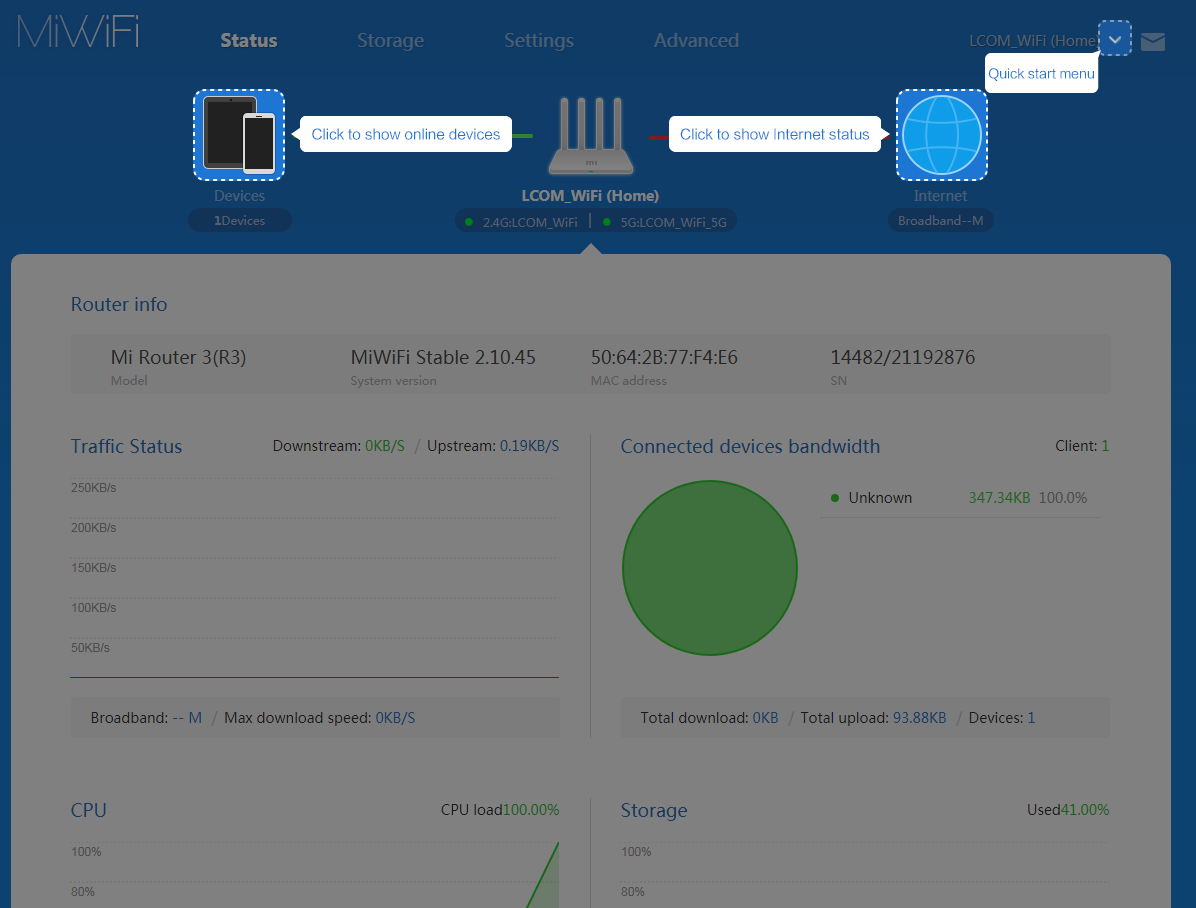This screenshot has width=1196, height=908.
Task: Select the 2.4G:LCOM_WiFi network label
Action: 529,223
